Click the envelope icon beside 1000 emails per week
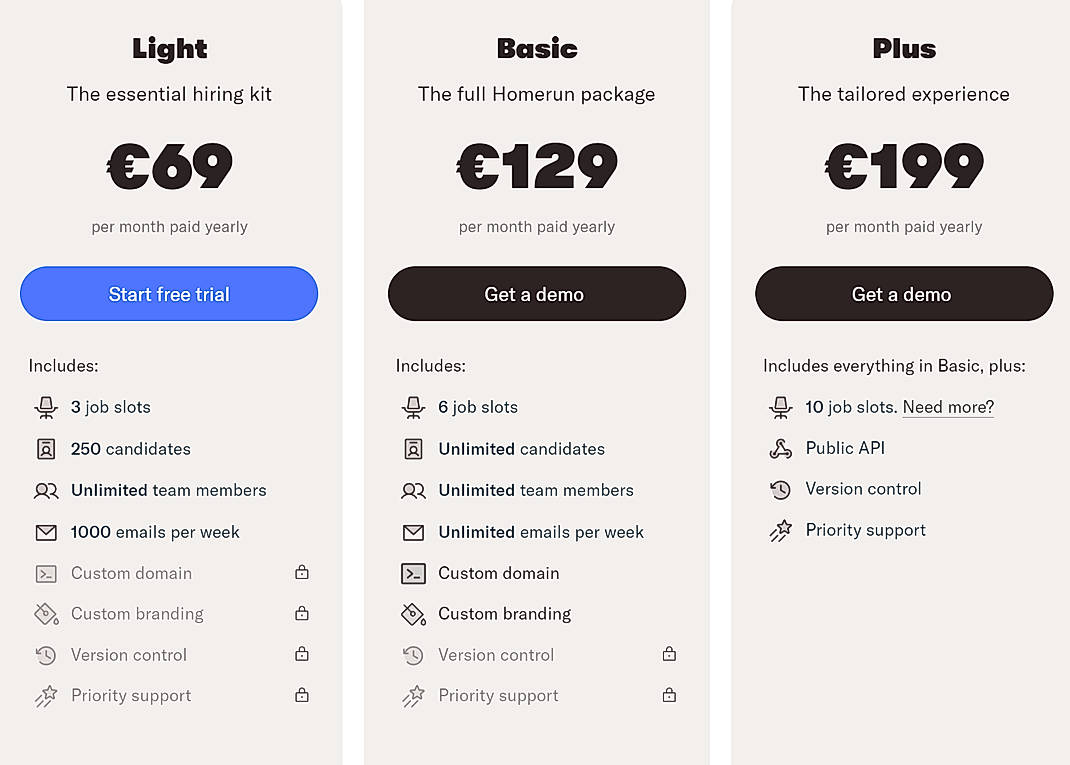 click(46, 531)
